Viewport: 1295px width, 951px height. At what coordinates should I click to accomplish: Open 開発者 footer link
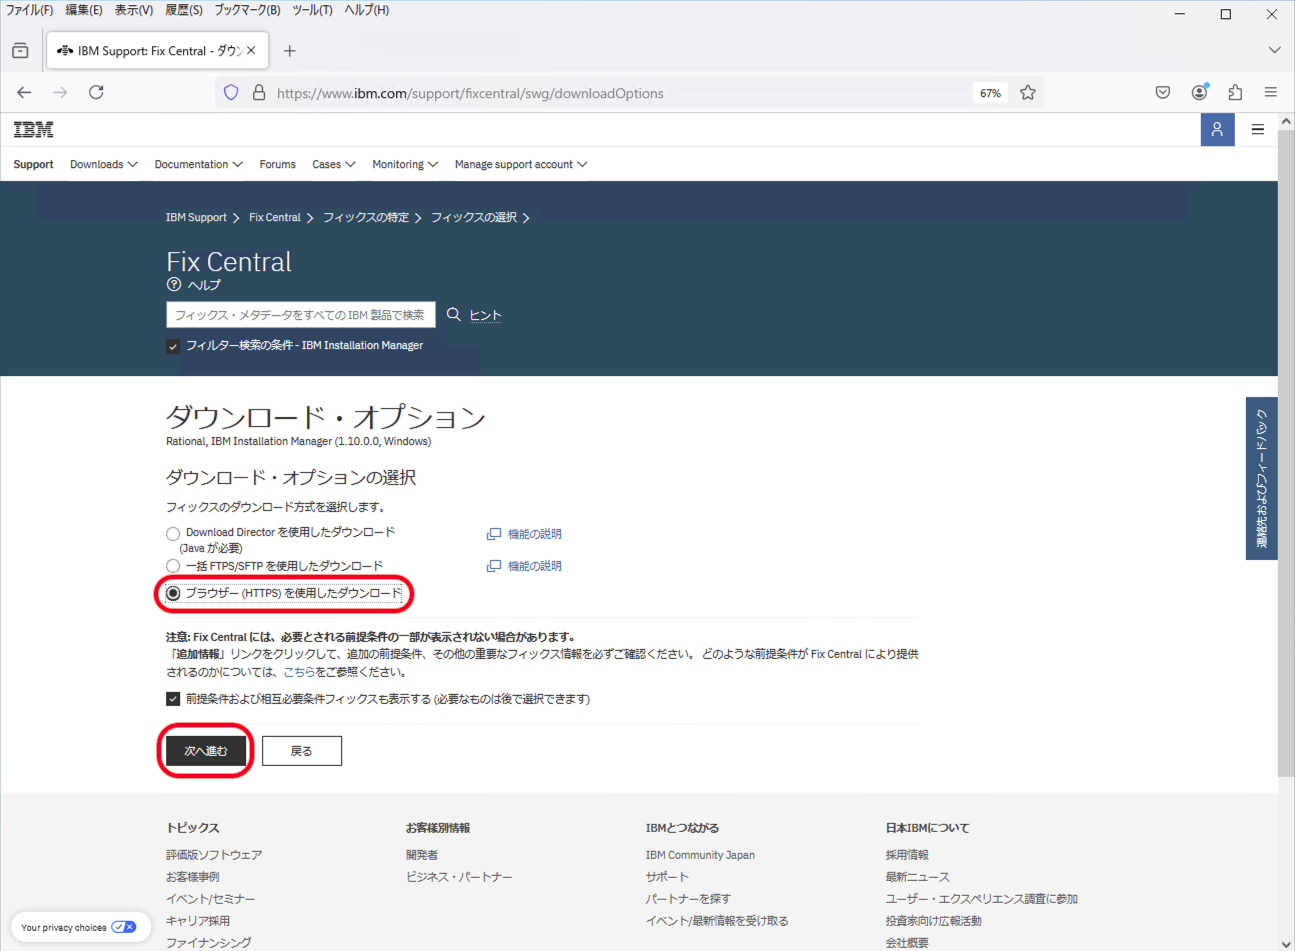coord(422,855)
